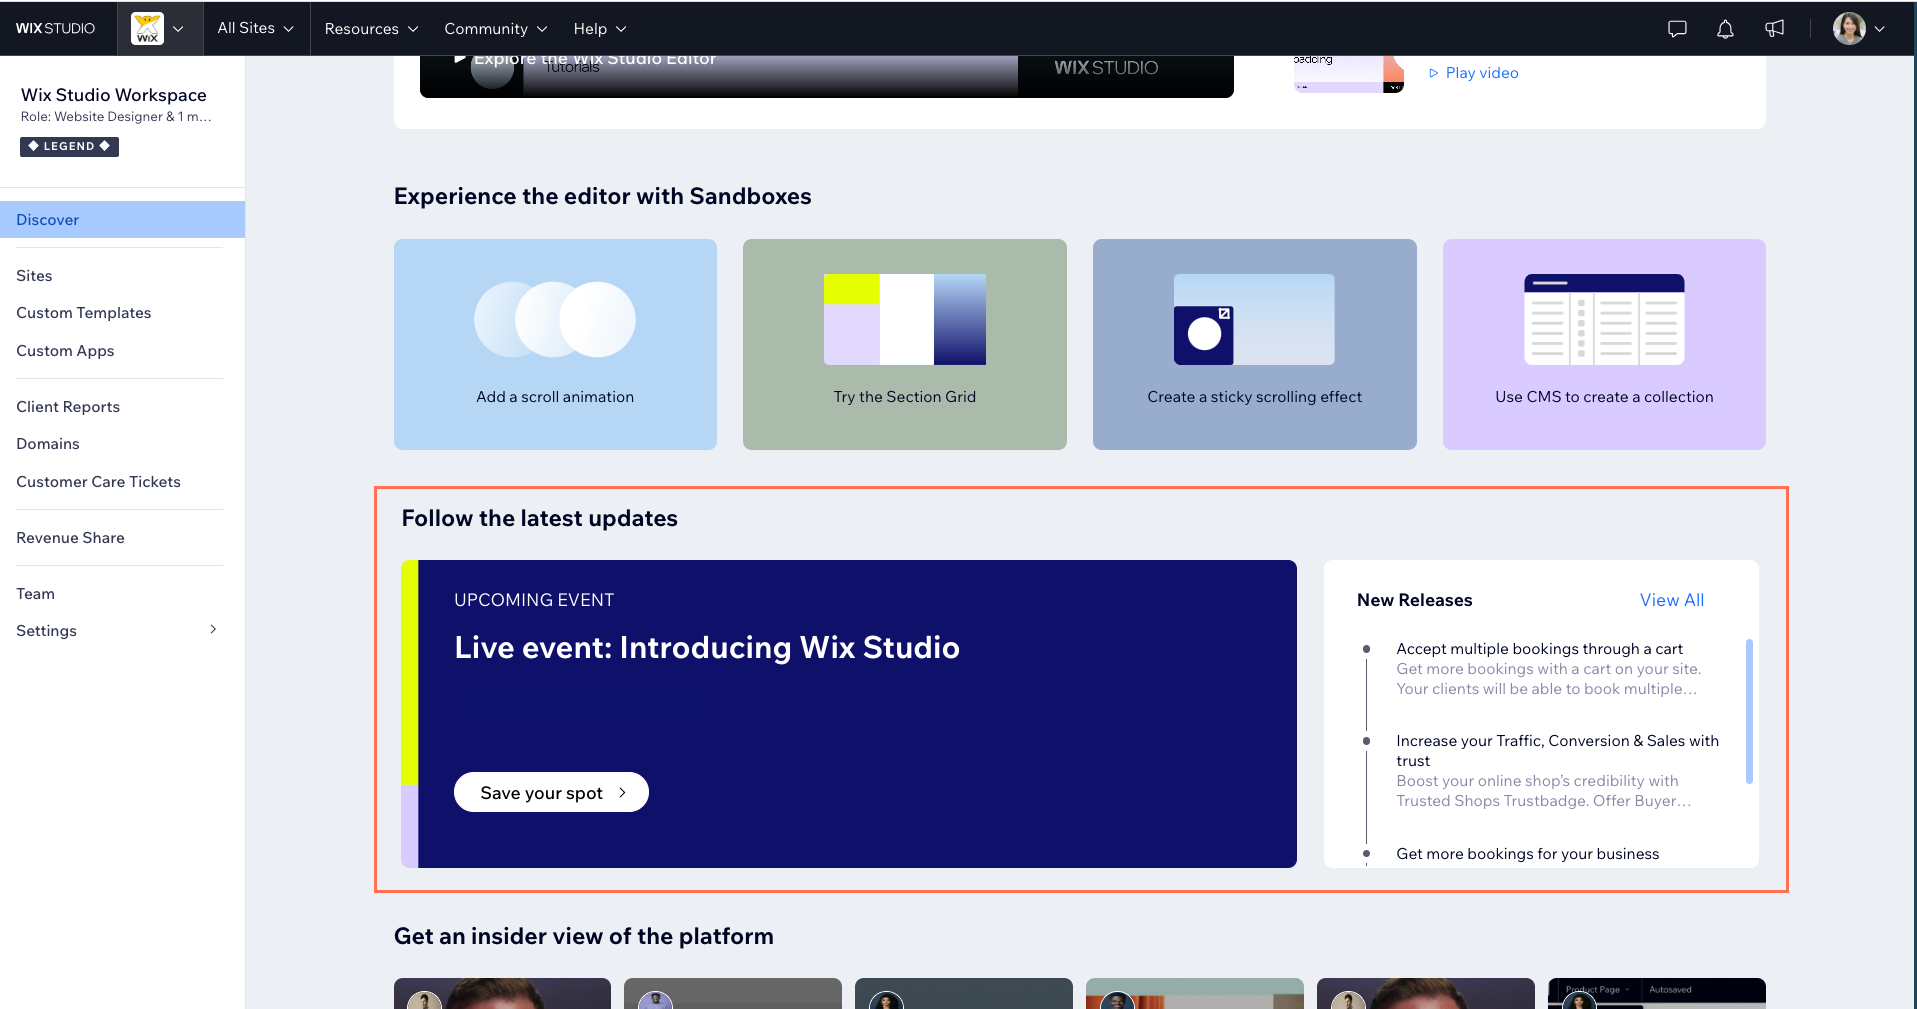Click the LEGEND badge

point(69,146)
